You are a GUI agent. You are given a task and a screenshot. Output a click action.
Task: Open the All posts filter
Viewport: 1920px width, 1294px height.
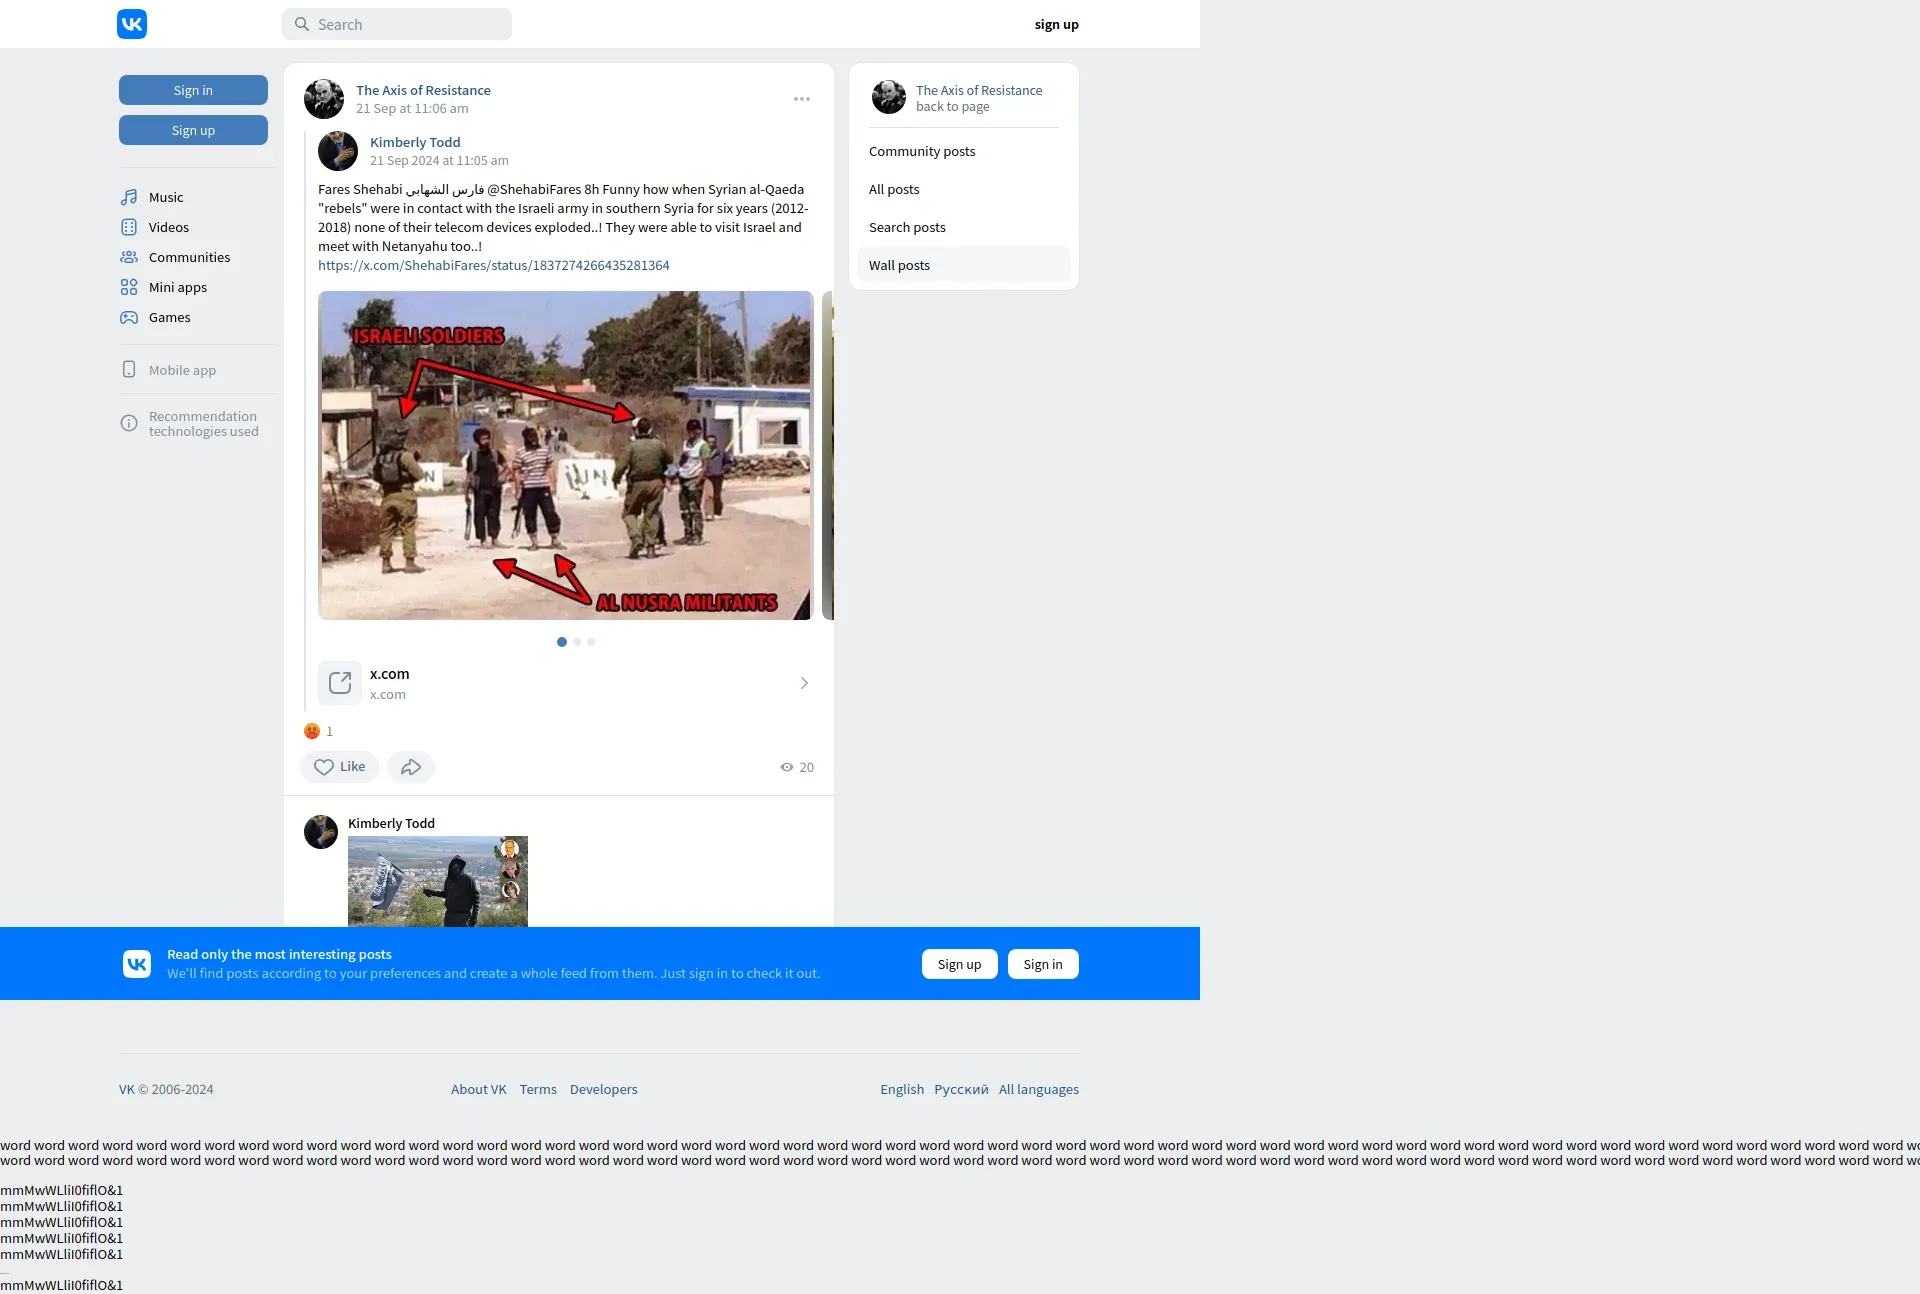894,189
